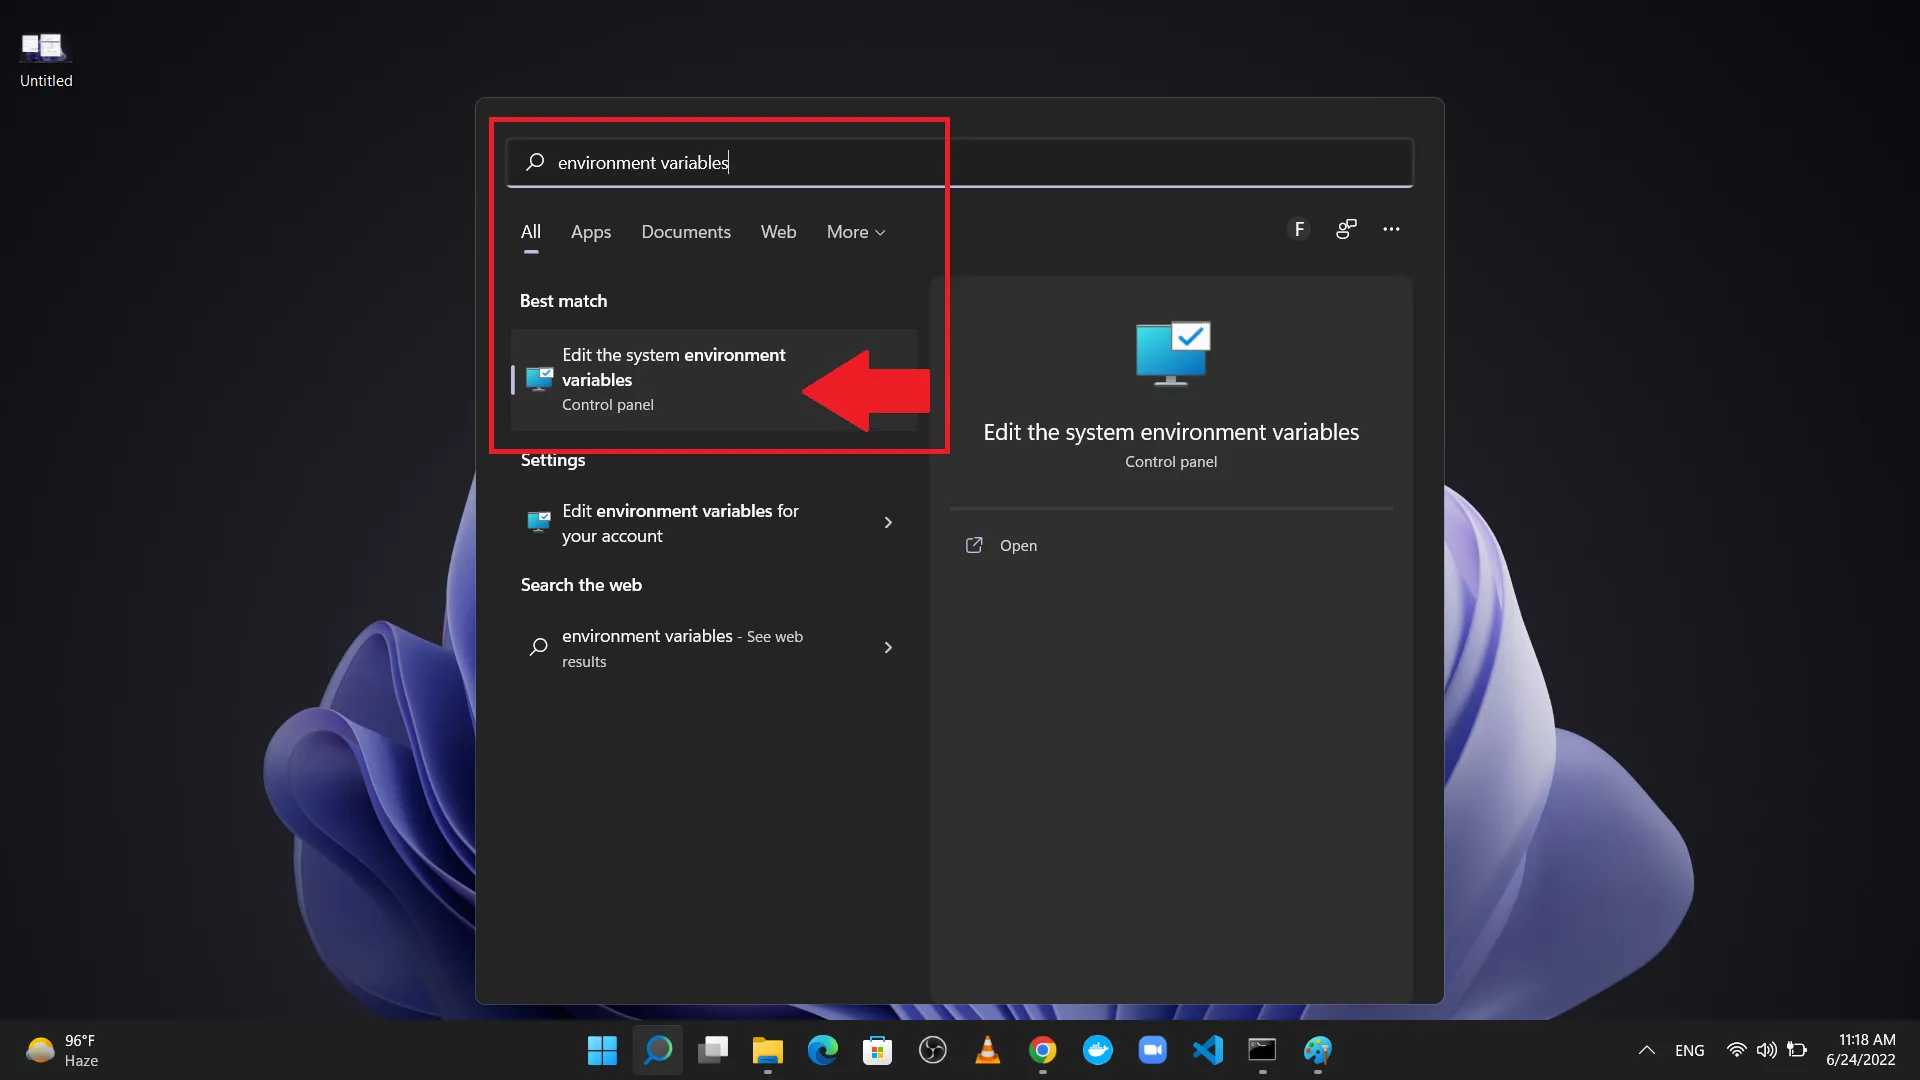Viewport: 1920px width, 1080px height.
Task: Click the search text input field
Action: (x=960, y=162)
